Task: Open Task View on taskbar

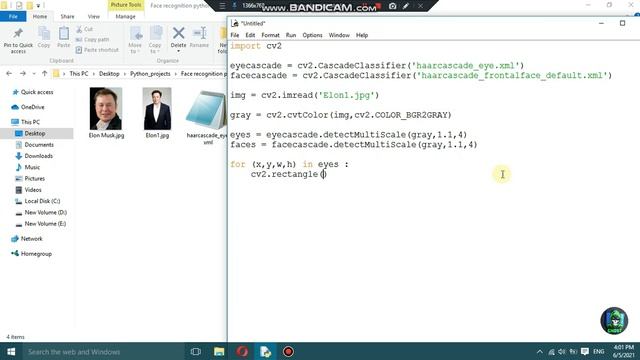Action: [x=196, y=351]
